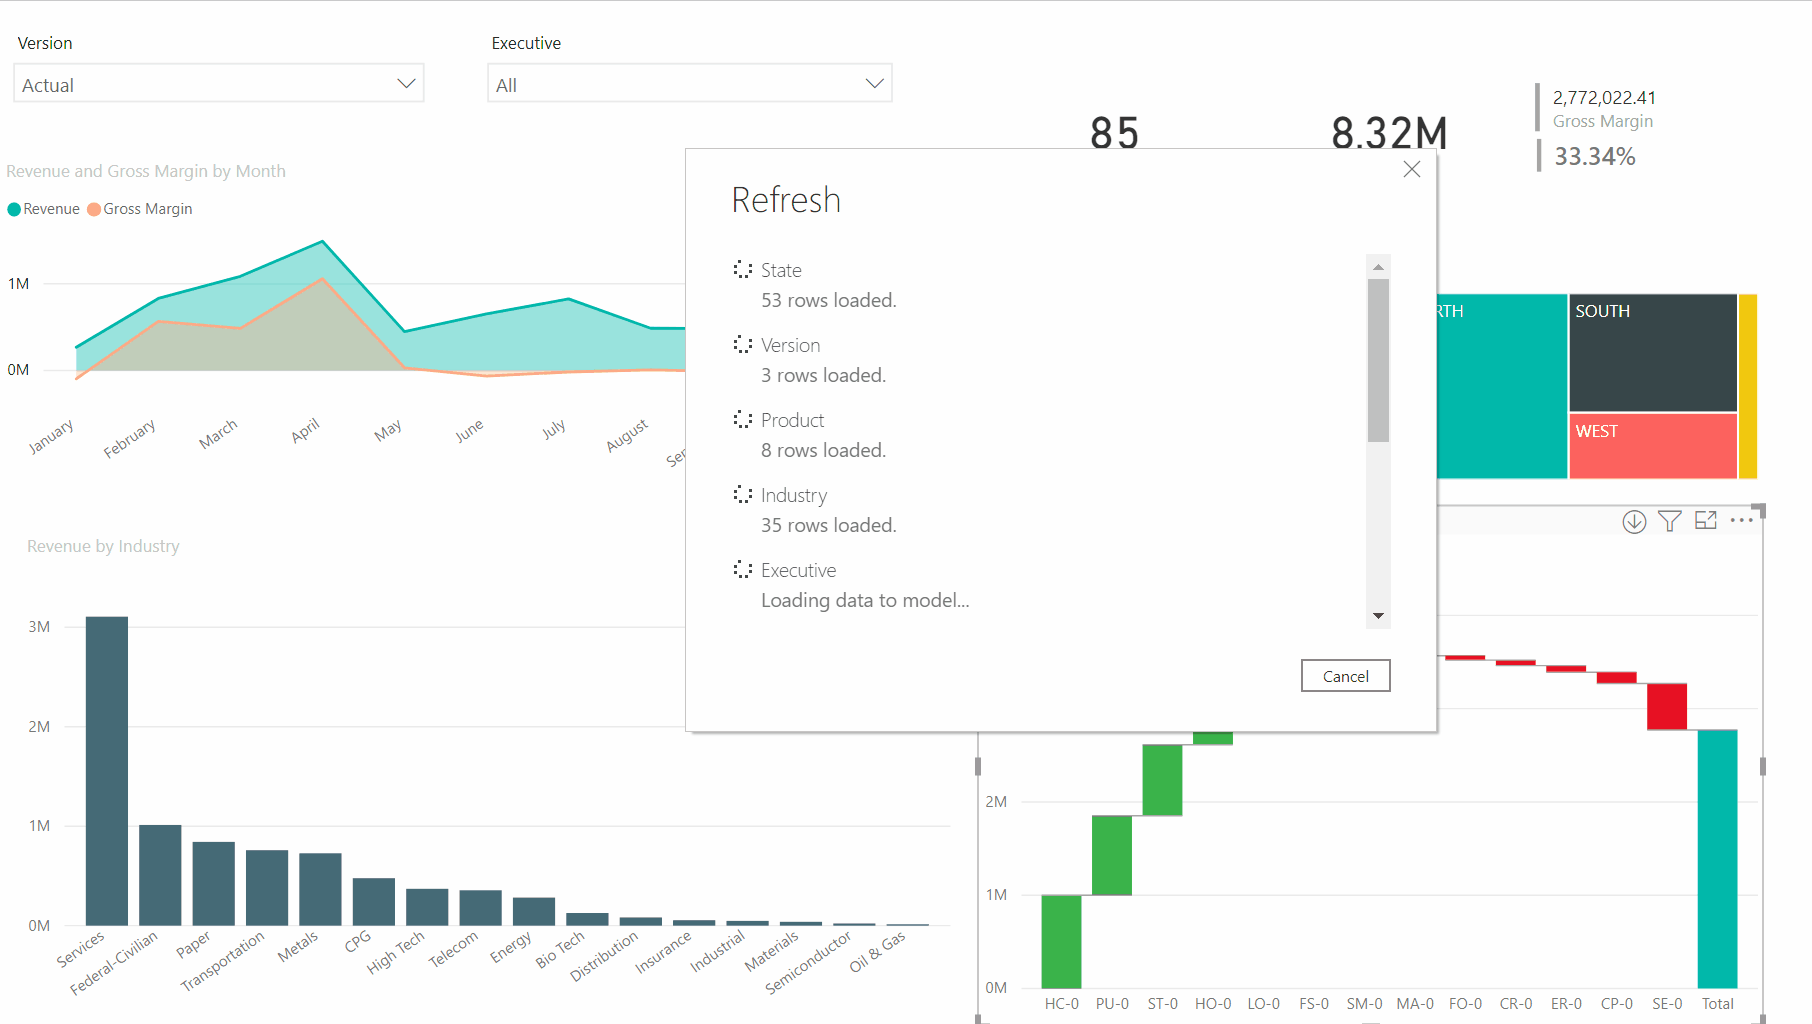Click the teal Total bar in waterfall chart

pos(1717,858)
